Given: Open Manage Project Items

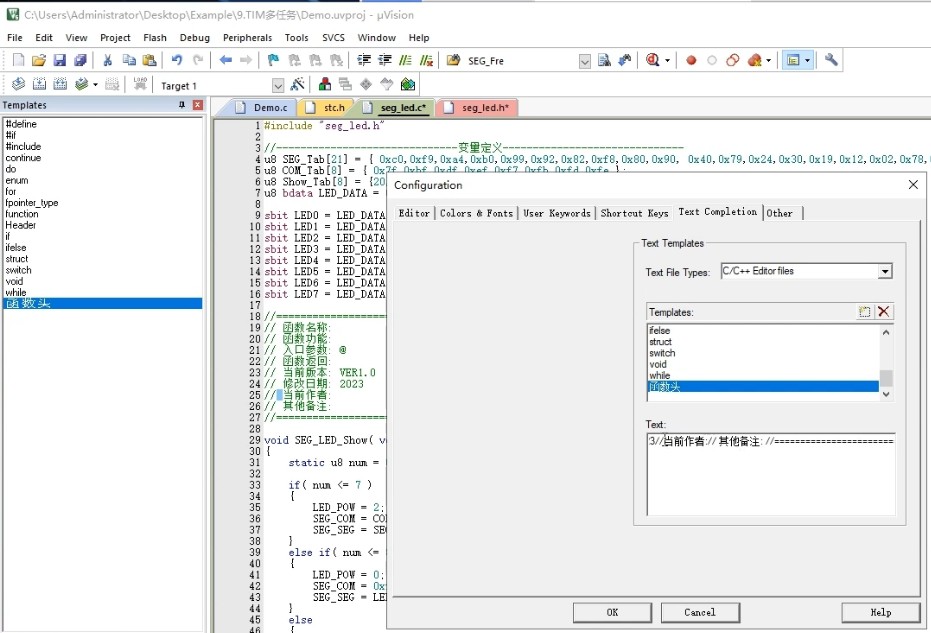Looking at the screenshot, I should tap(325, 84).
